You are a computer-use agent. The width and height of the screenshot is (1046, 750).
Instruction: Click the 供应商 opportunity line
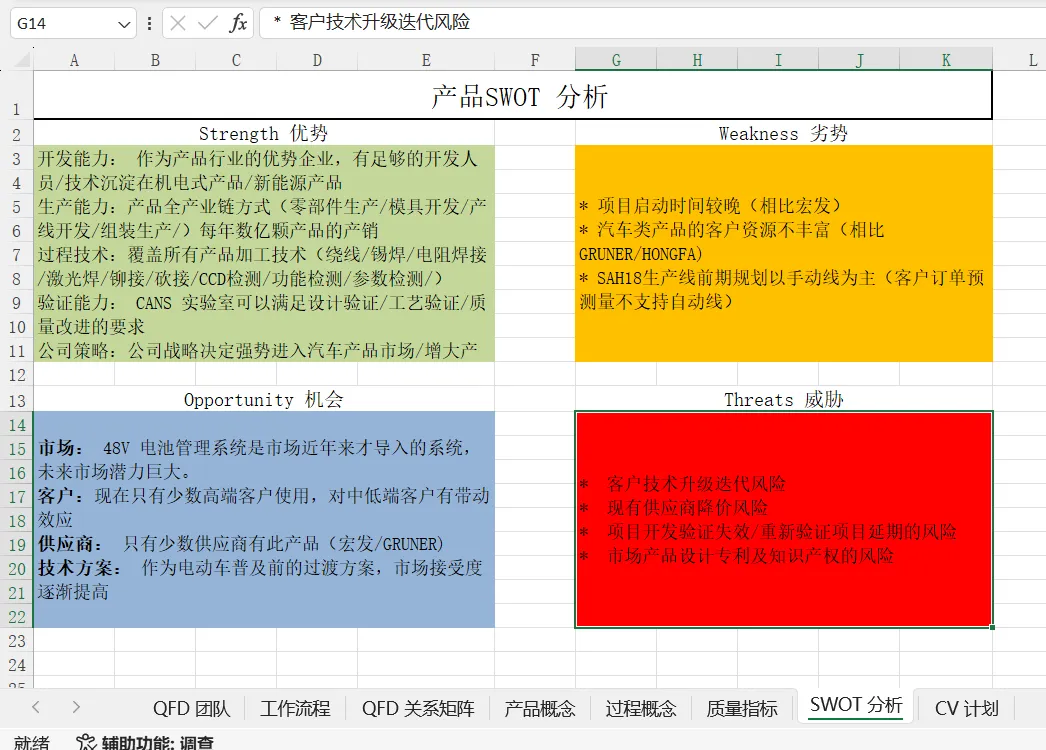coord(241,544)
